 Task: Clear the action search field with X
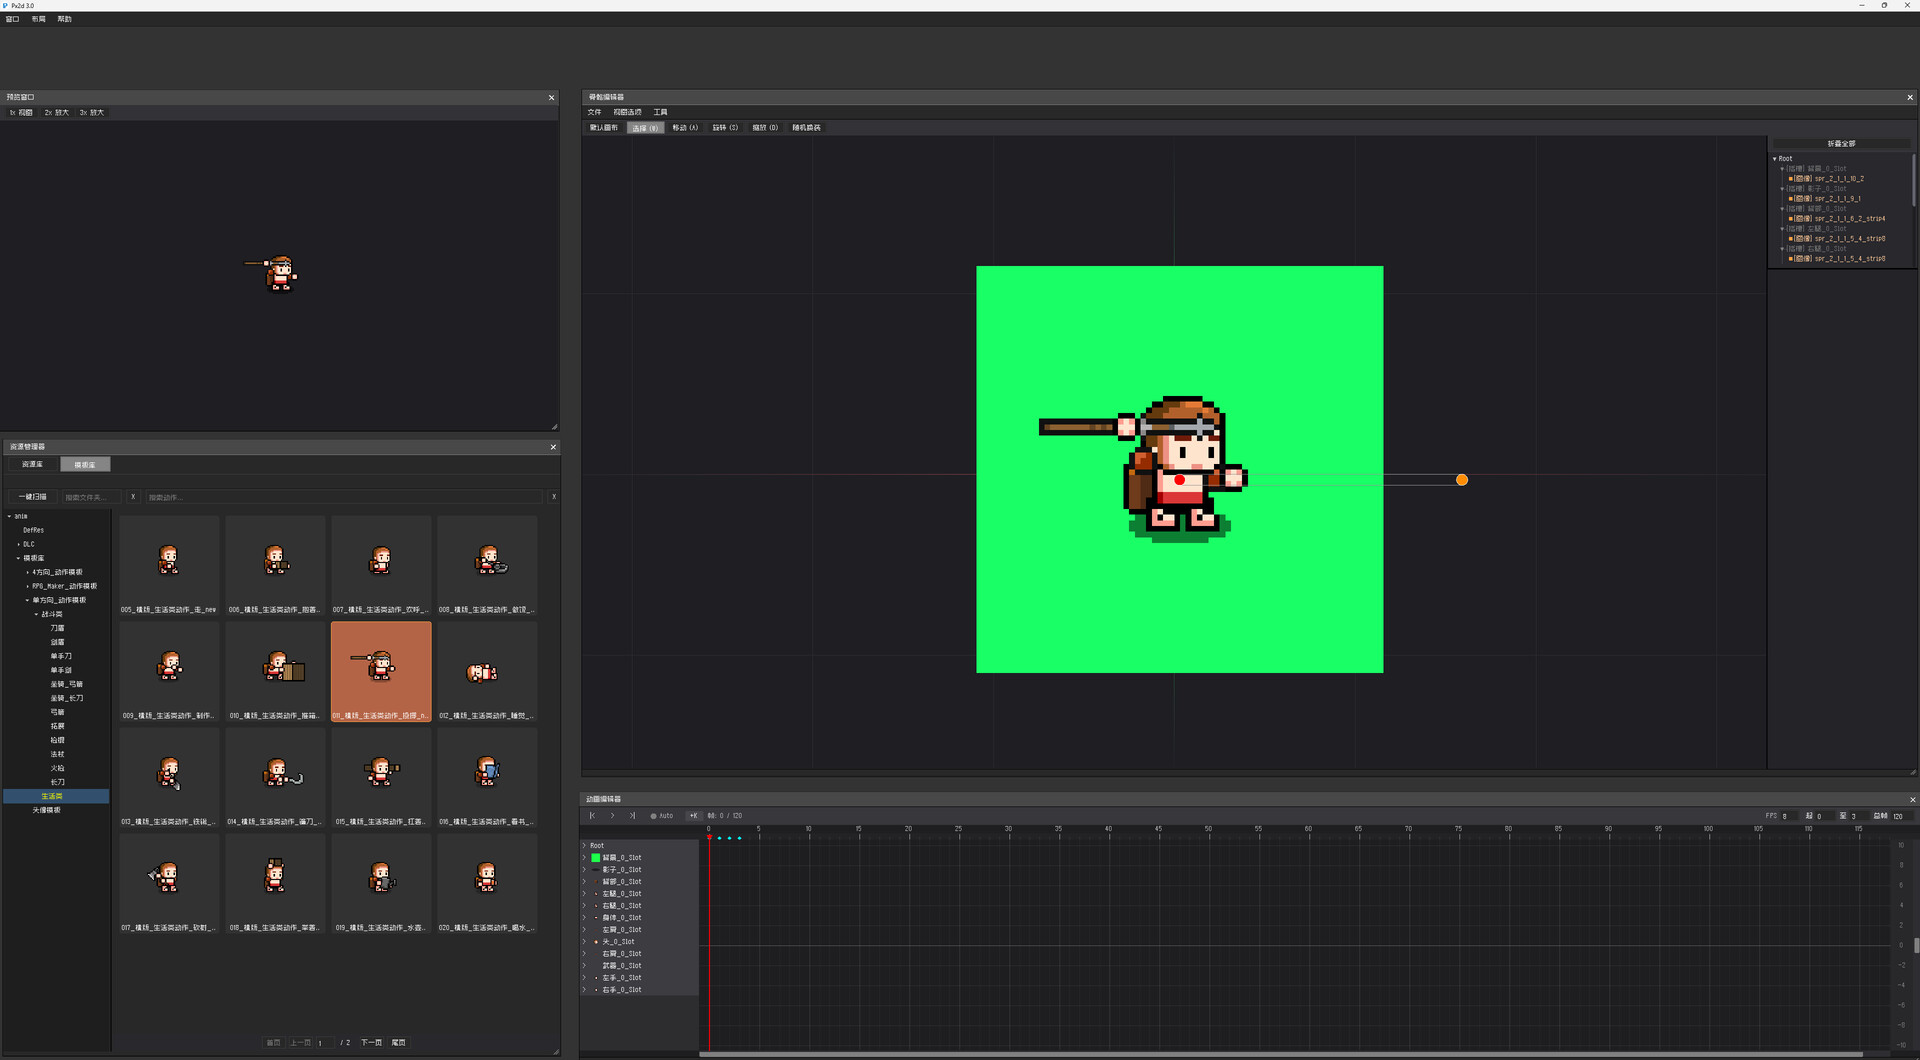point(554,497)
